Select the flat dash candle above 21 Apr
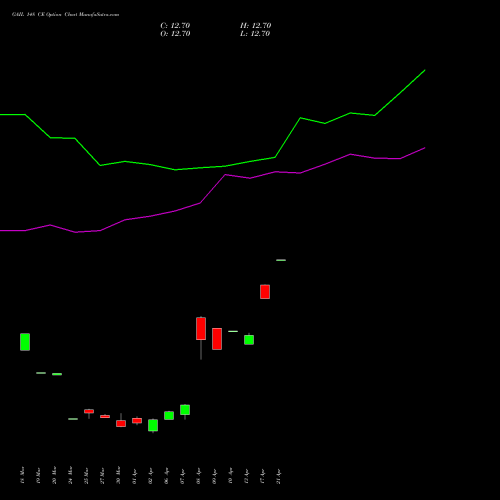 pos(281,260)
